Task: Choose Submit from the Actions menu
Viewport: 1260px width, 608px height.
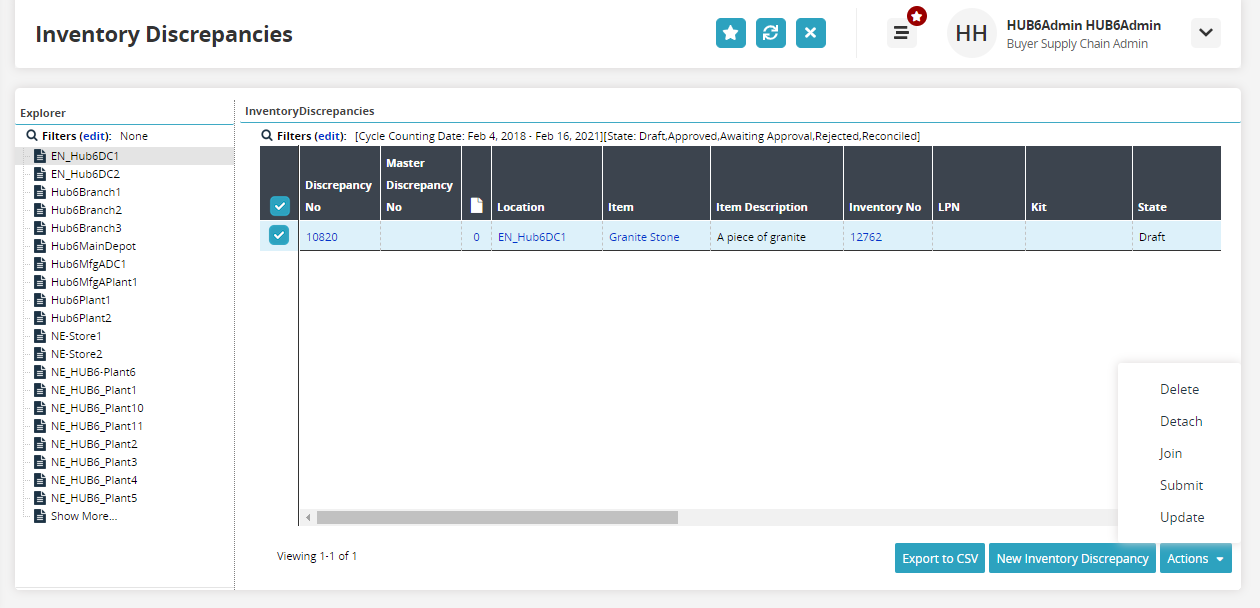Action: tap(1180, 485)
